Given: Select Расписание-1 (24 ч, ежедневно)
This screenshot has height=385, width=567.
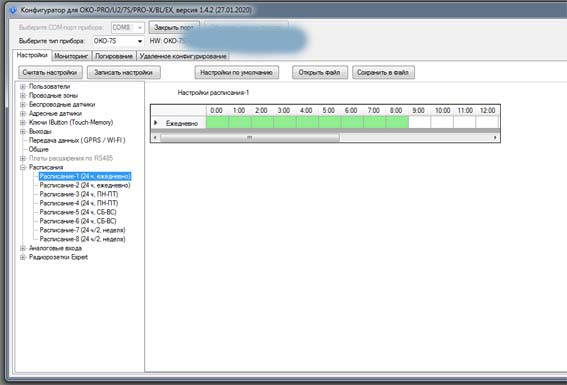Looking at the screenshot, I should (x=85, y=176).
